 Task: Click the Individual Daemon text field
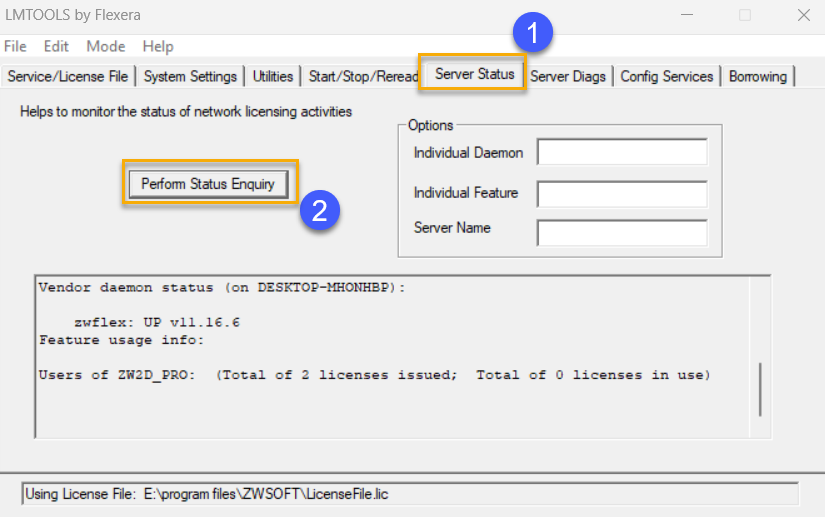click(x=621, y=152)
